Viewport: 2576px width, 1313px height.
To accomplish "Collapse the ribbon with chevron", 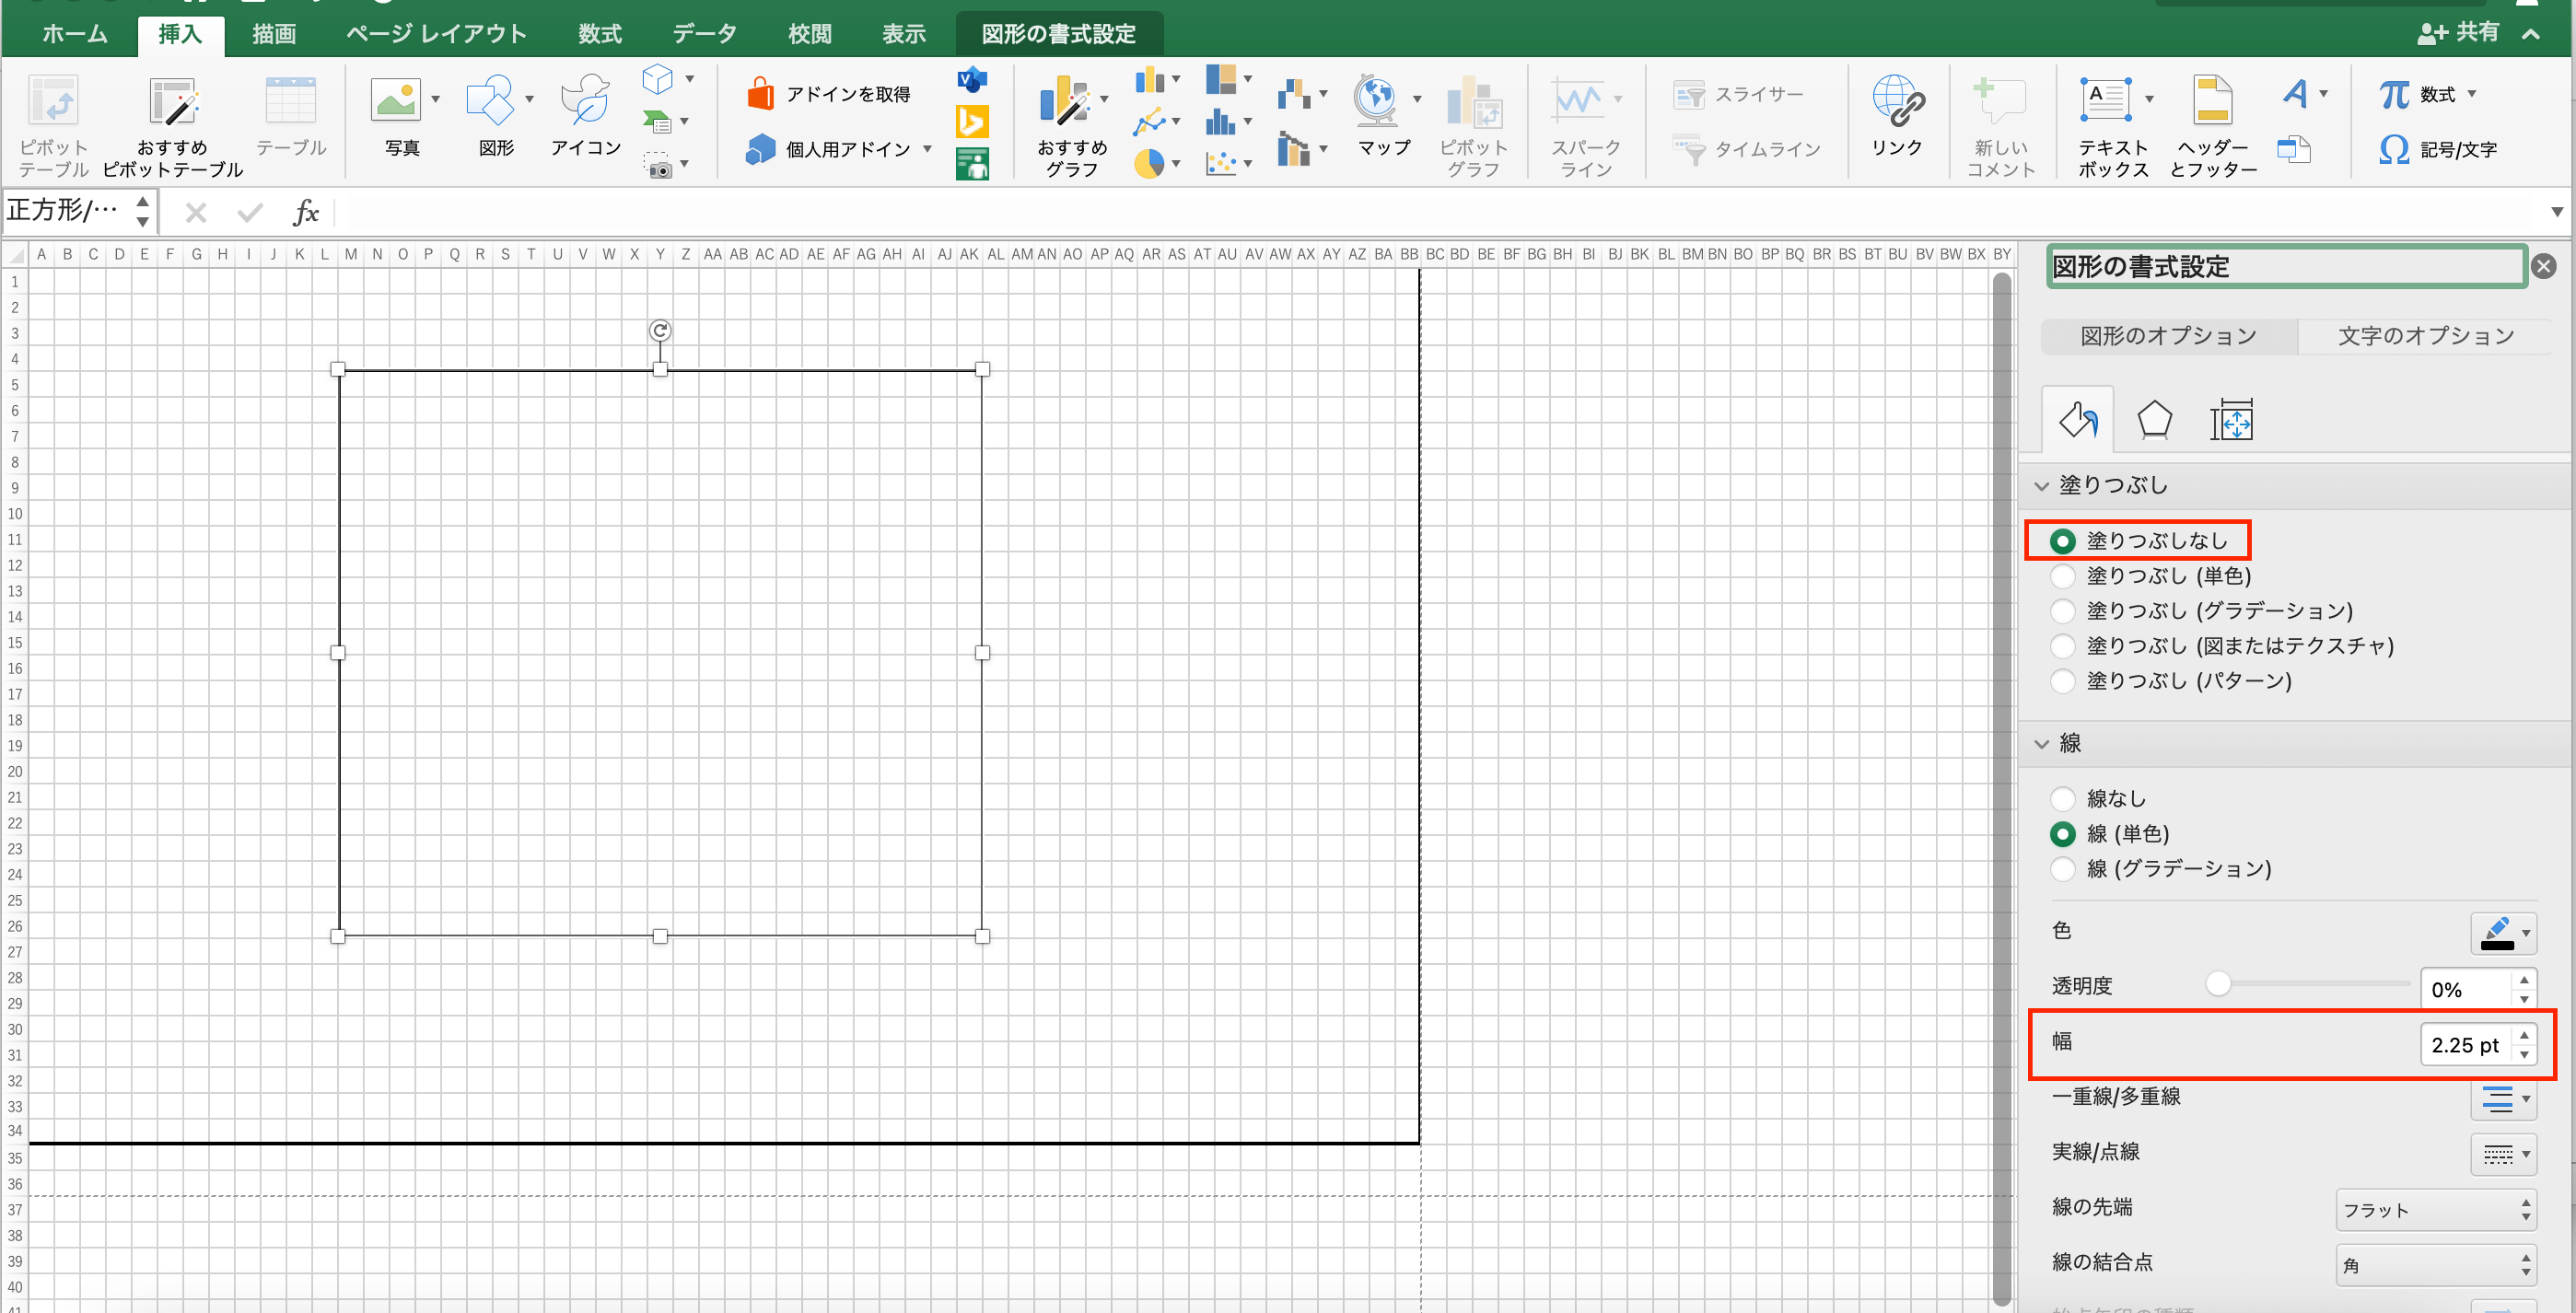I will 2531,34.
